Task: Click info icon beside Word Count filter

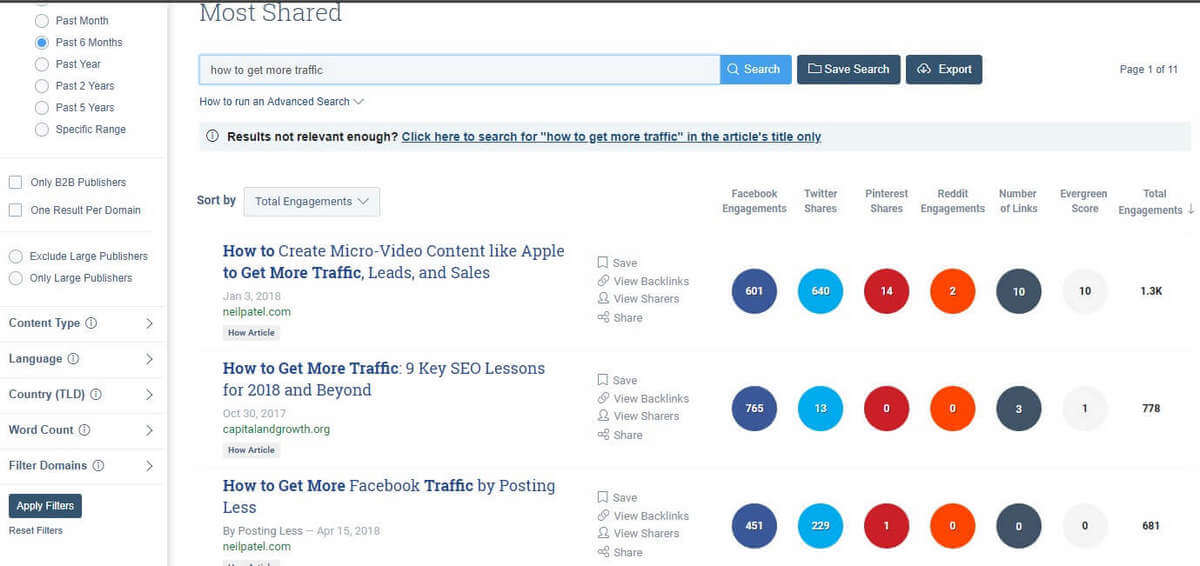Action: click(x=85, y=430)
